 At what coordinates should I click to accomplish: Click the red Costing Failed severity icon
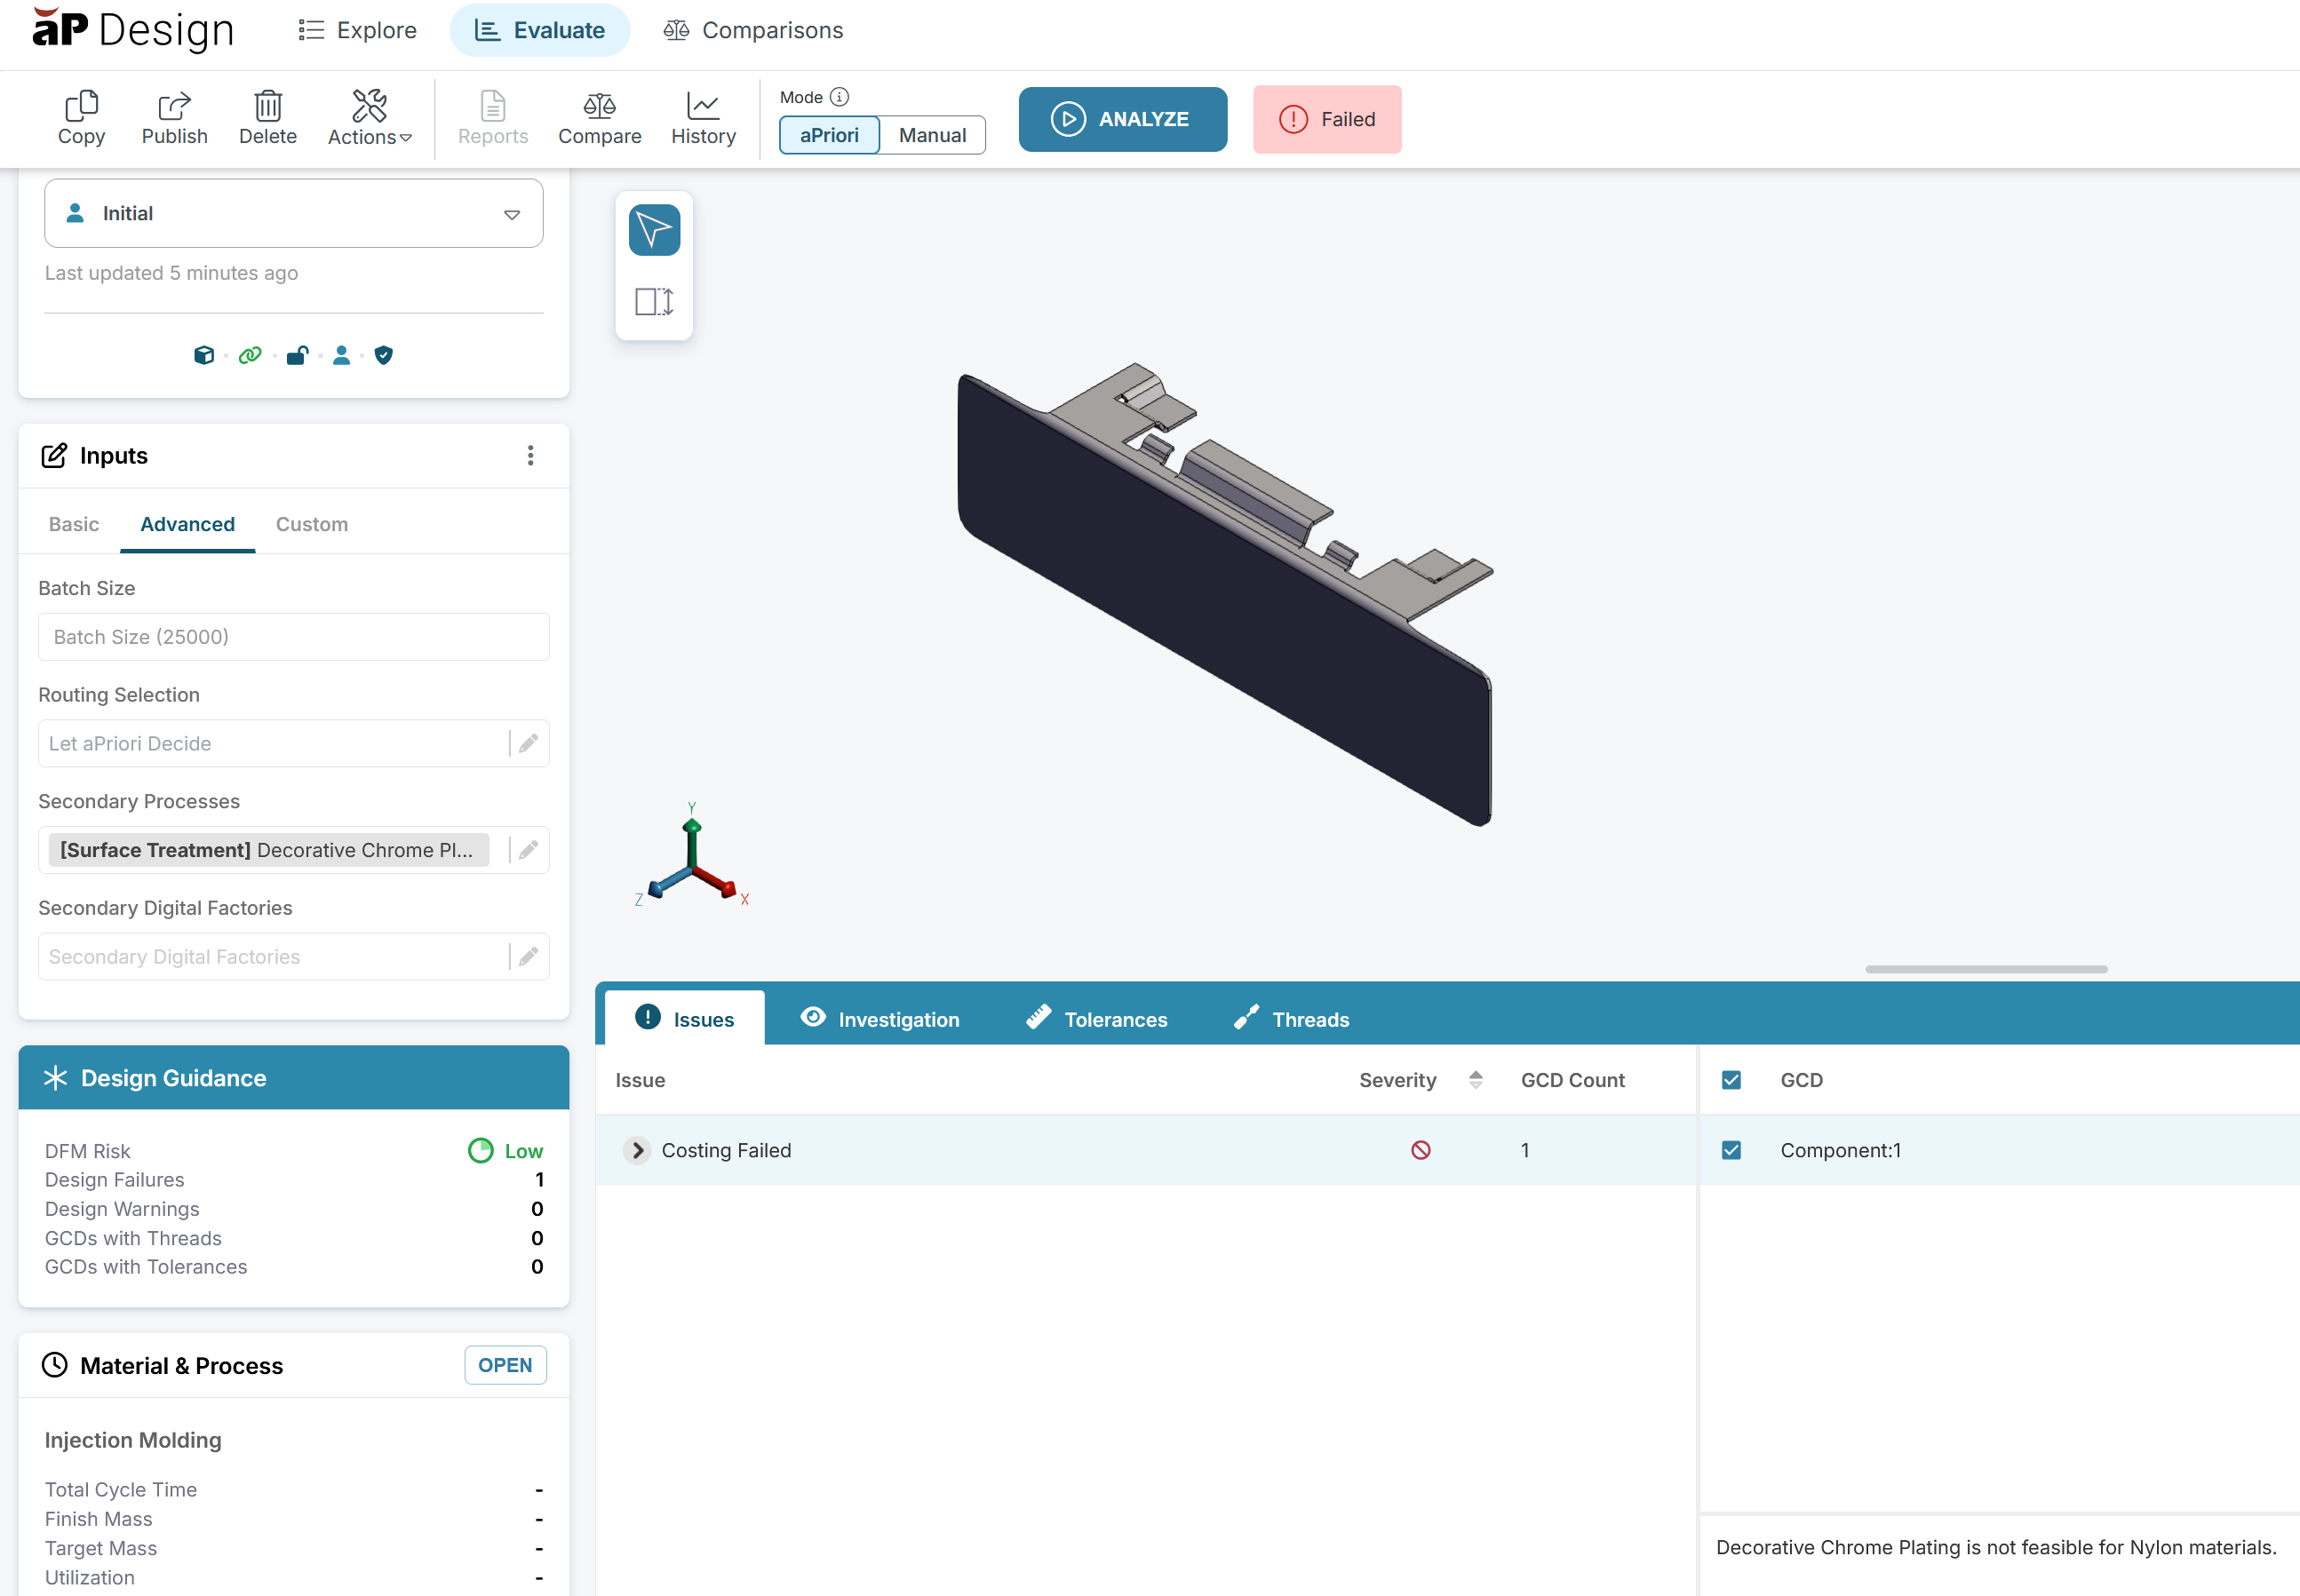pyautogui.click(x=1420, y=1150)
